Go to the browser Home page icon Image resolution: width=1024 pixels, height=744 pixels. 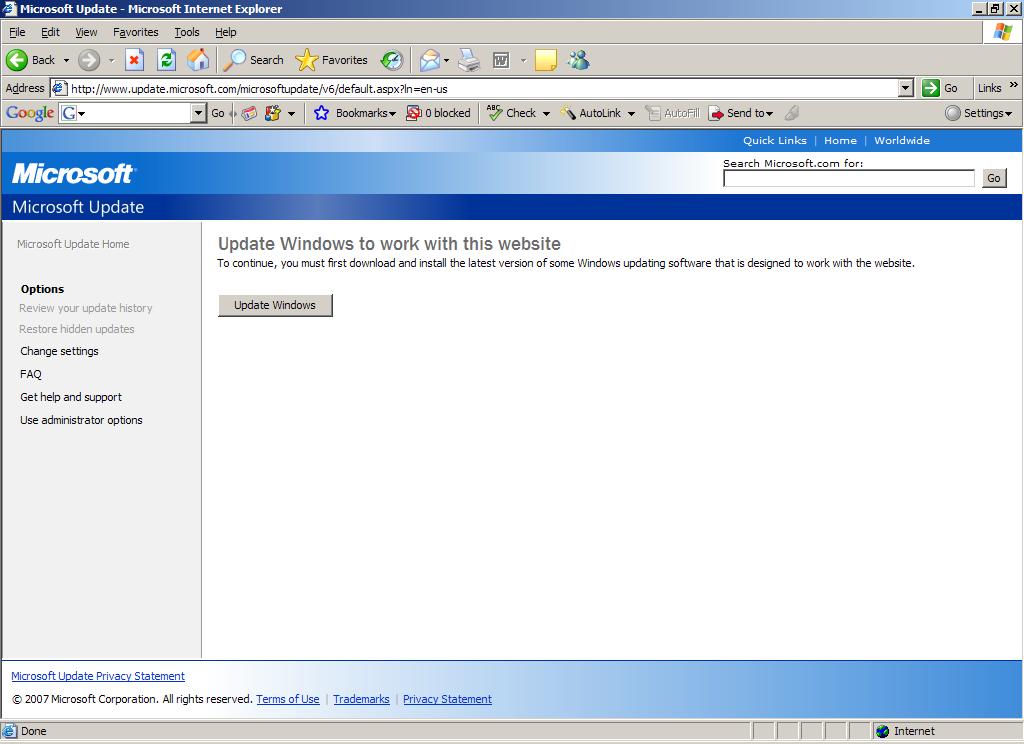click(x=198, y=60)
